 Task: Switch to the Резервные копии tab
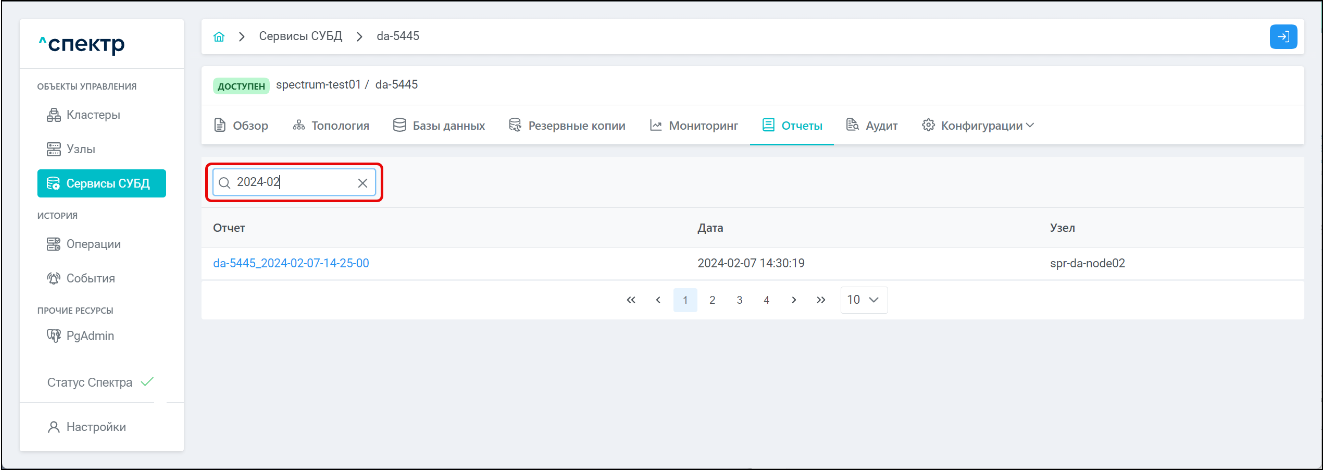(x=567, y=126)
